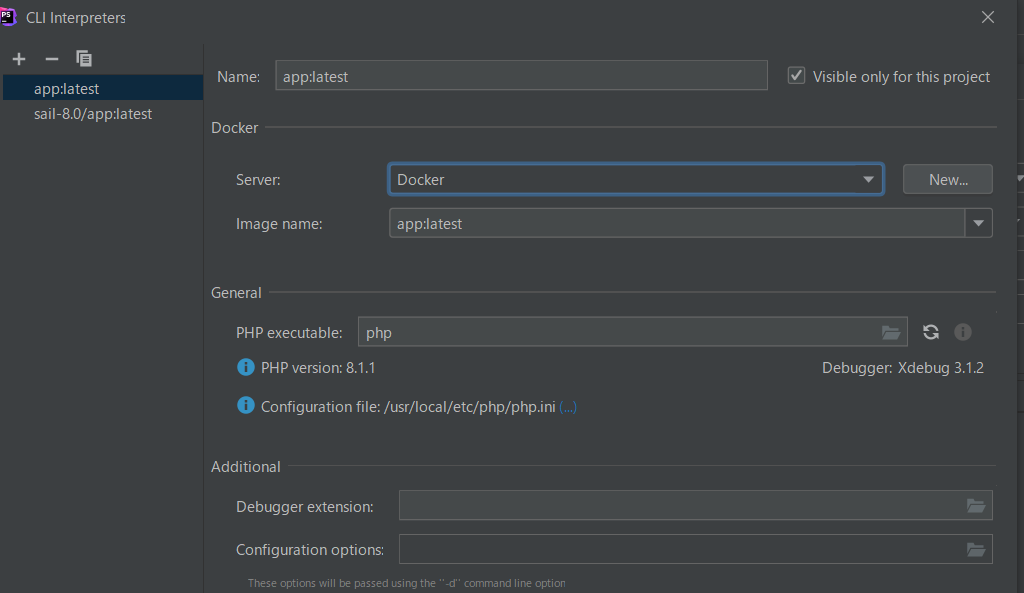Edit the Image name text field
1024x593 pixels.
(x=677, y=223)
